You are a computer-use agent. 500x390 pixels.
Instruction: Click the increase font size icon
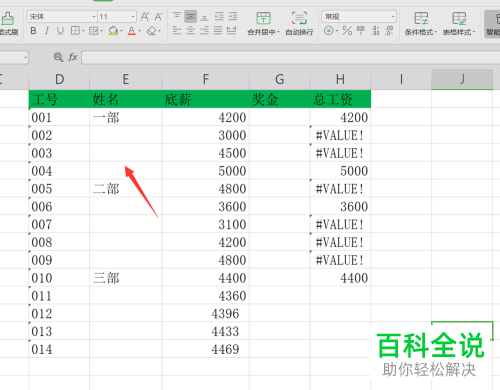[145, 16]
